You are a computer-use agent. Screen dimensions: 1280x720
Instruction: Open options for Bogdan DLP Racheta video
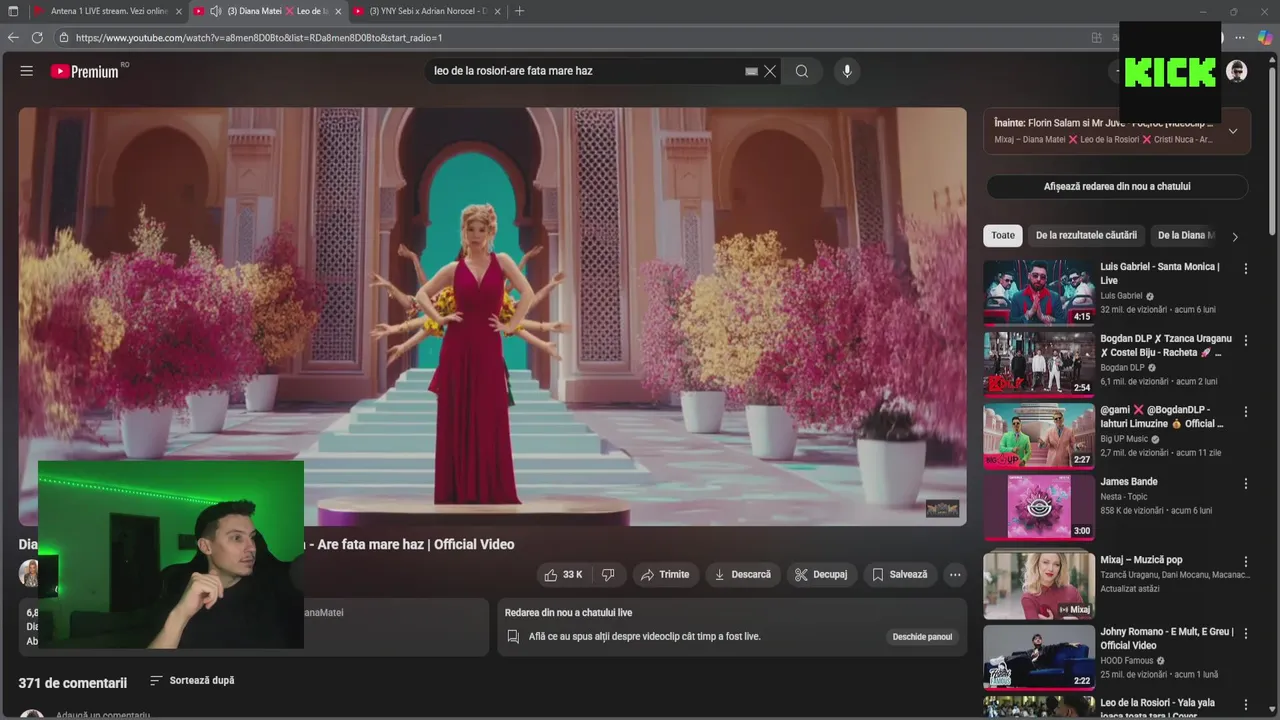point(1246,341)
